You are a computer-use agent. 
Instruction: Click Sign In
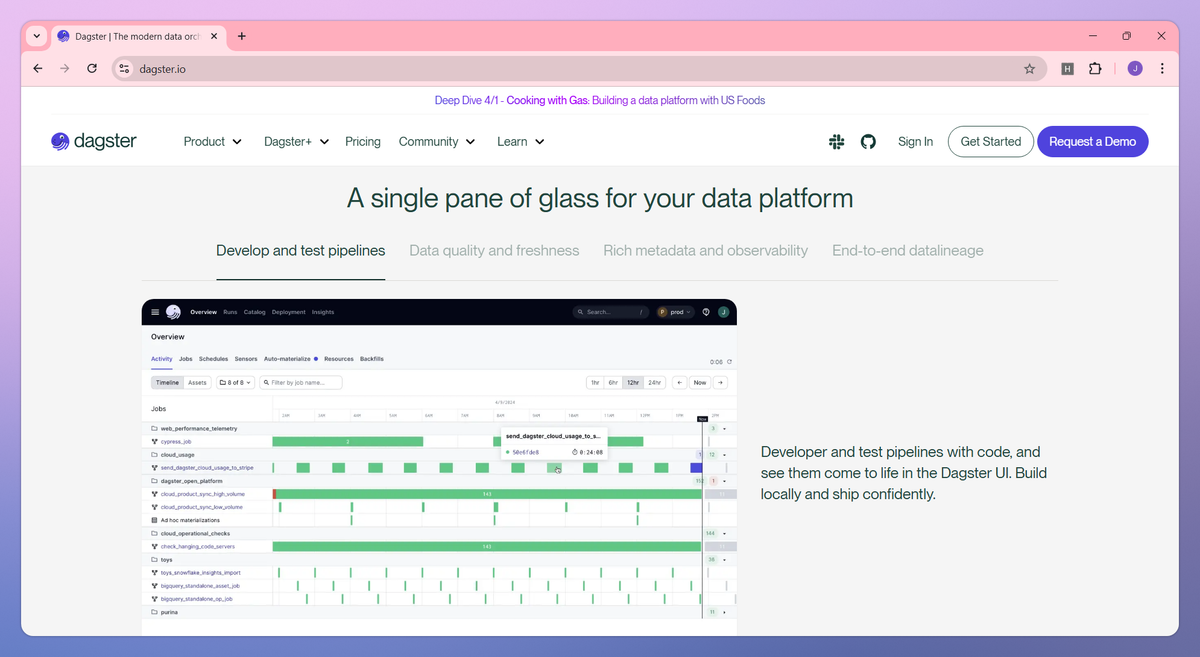click(915, 142)
